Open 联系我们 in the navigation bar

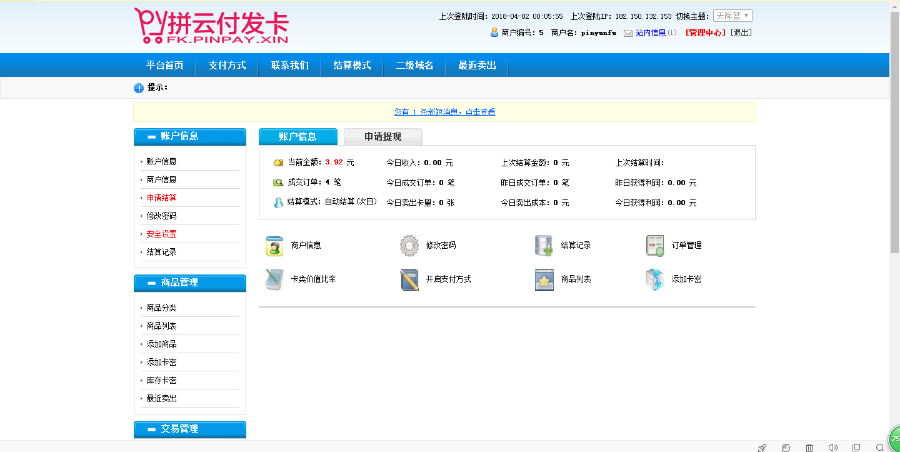289,65
